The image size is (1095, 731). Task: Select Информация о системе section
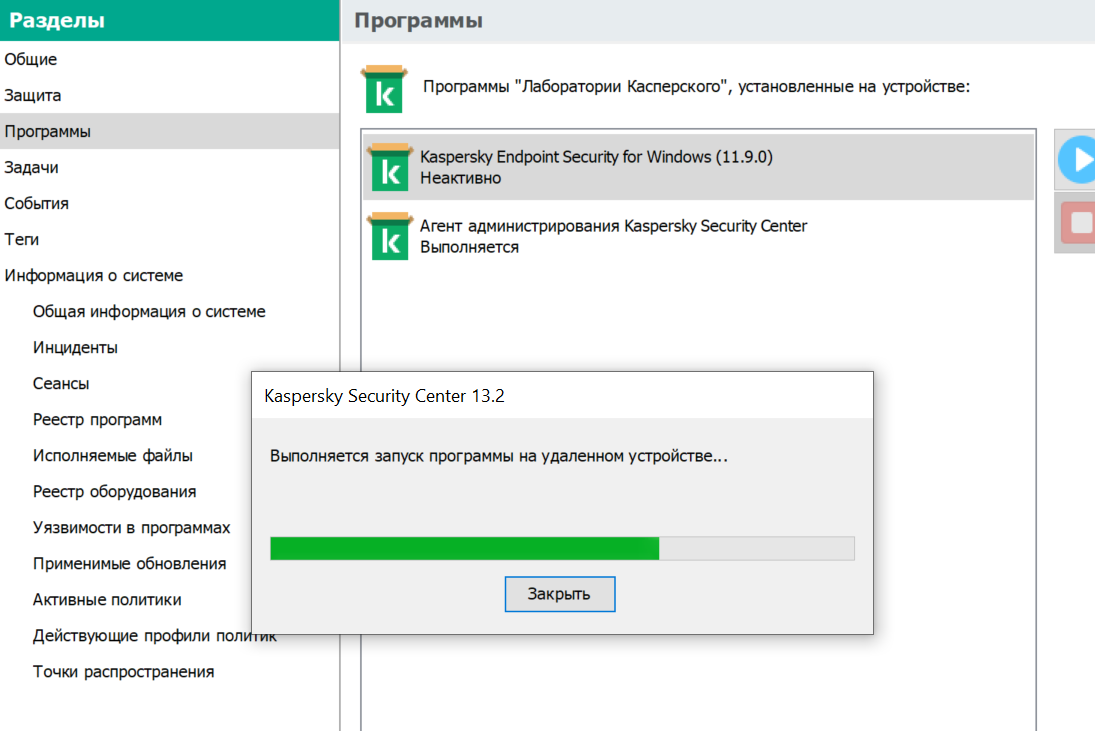tap(170, 275)
